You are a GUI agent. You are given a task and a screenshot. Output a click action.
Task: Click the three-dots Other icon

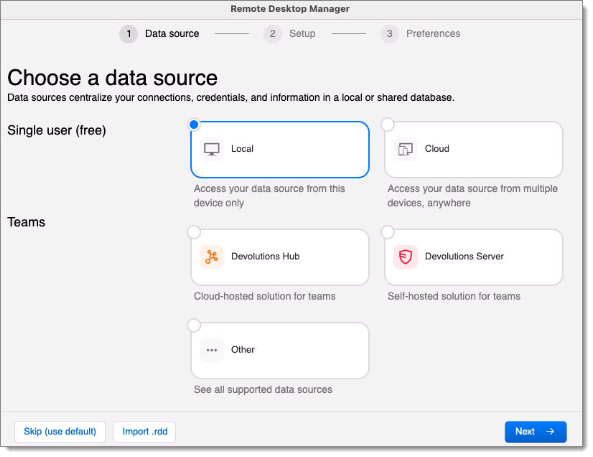[x=211, y=350]
